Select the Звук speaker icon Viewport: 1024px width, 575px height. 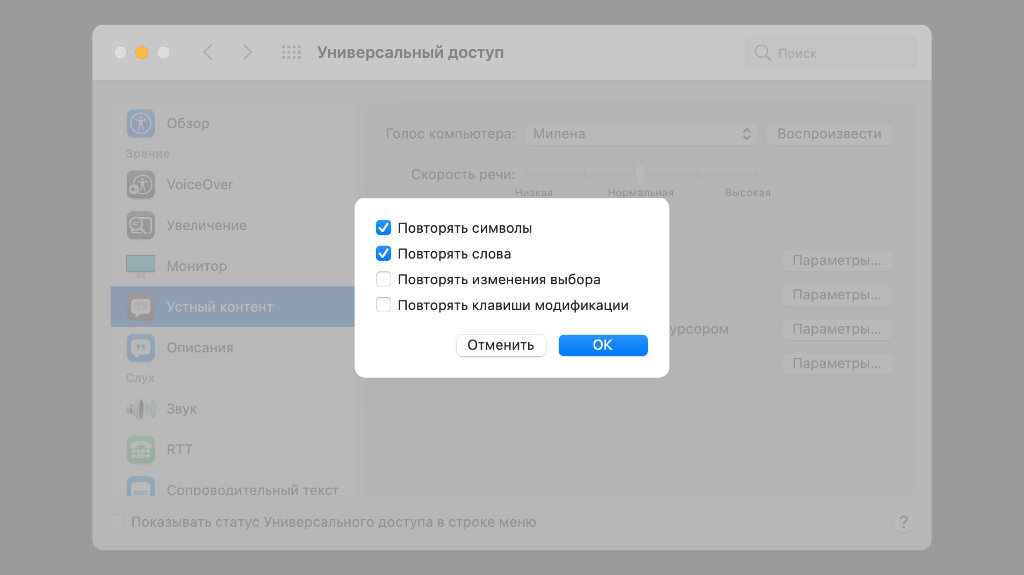click(x=140, y=409)
